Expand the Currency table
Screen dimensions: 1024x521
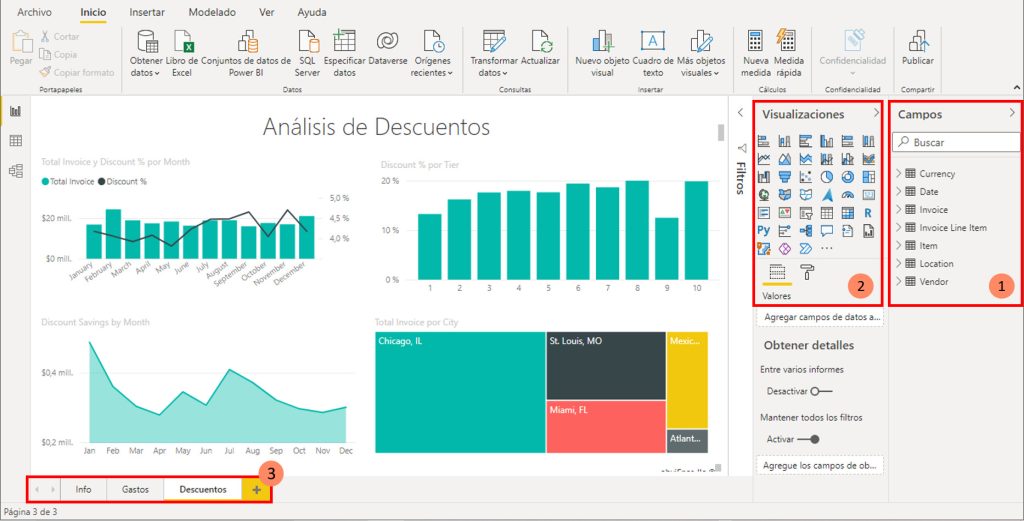[898, 173]
